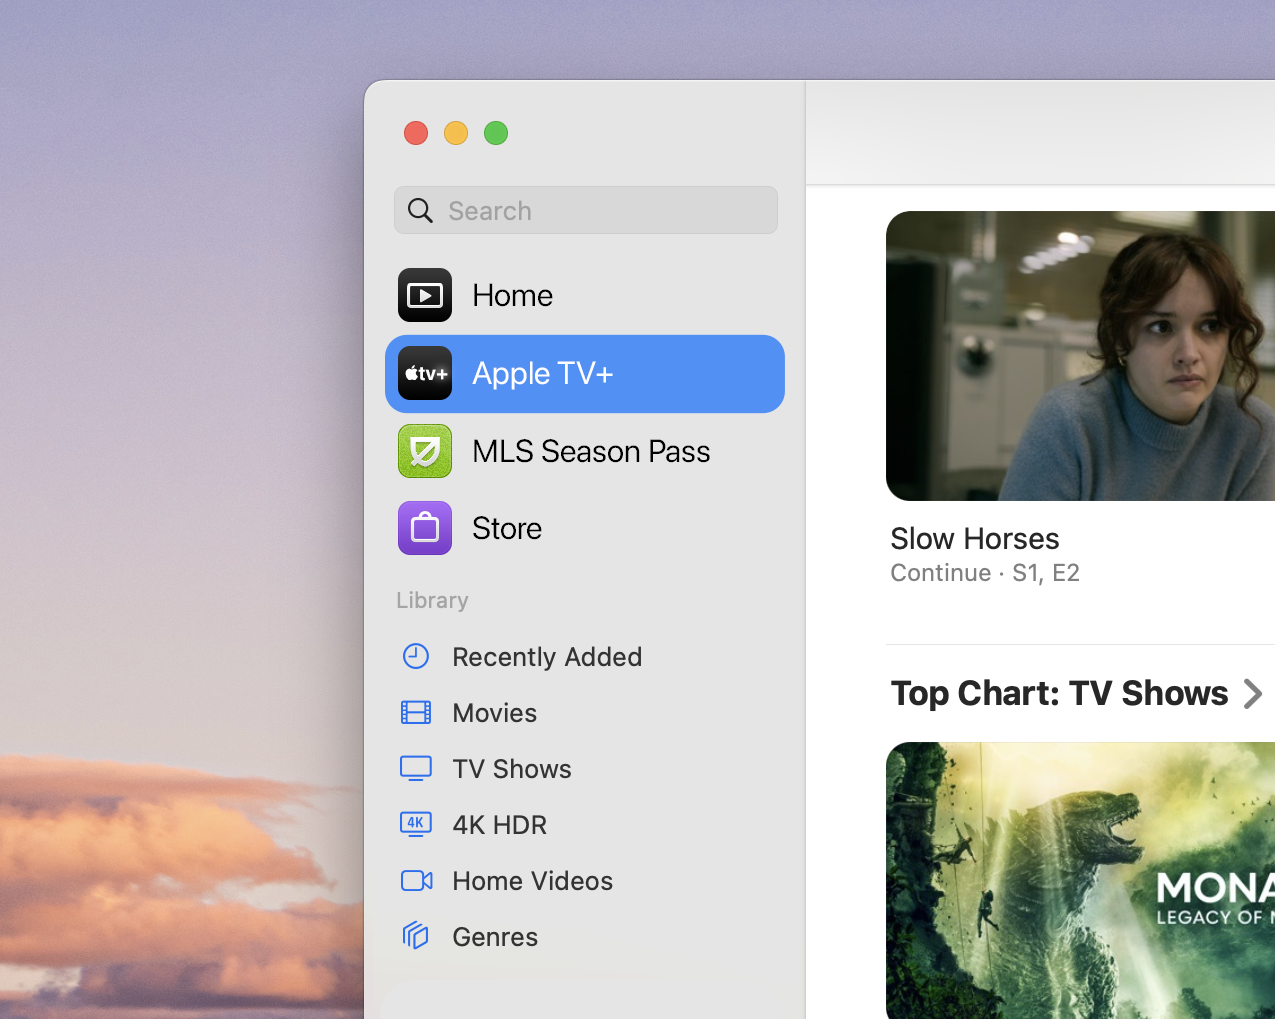Click the Movies film strip icon
Viewport: 1275px width, 1019px height.
point(416,712)
